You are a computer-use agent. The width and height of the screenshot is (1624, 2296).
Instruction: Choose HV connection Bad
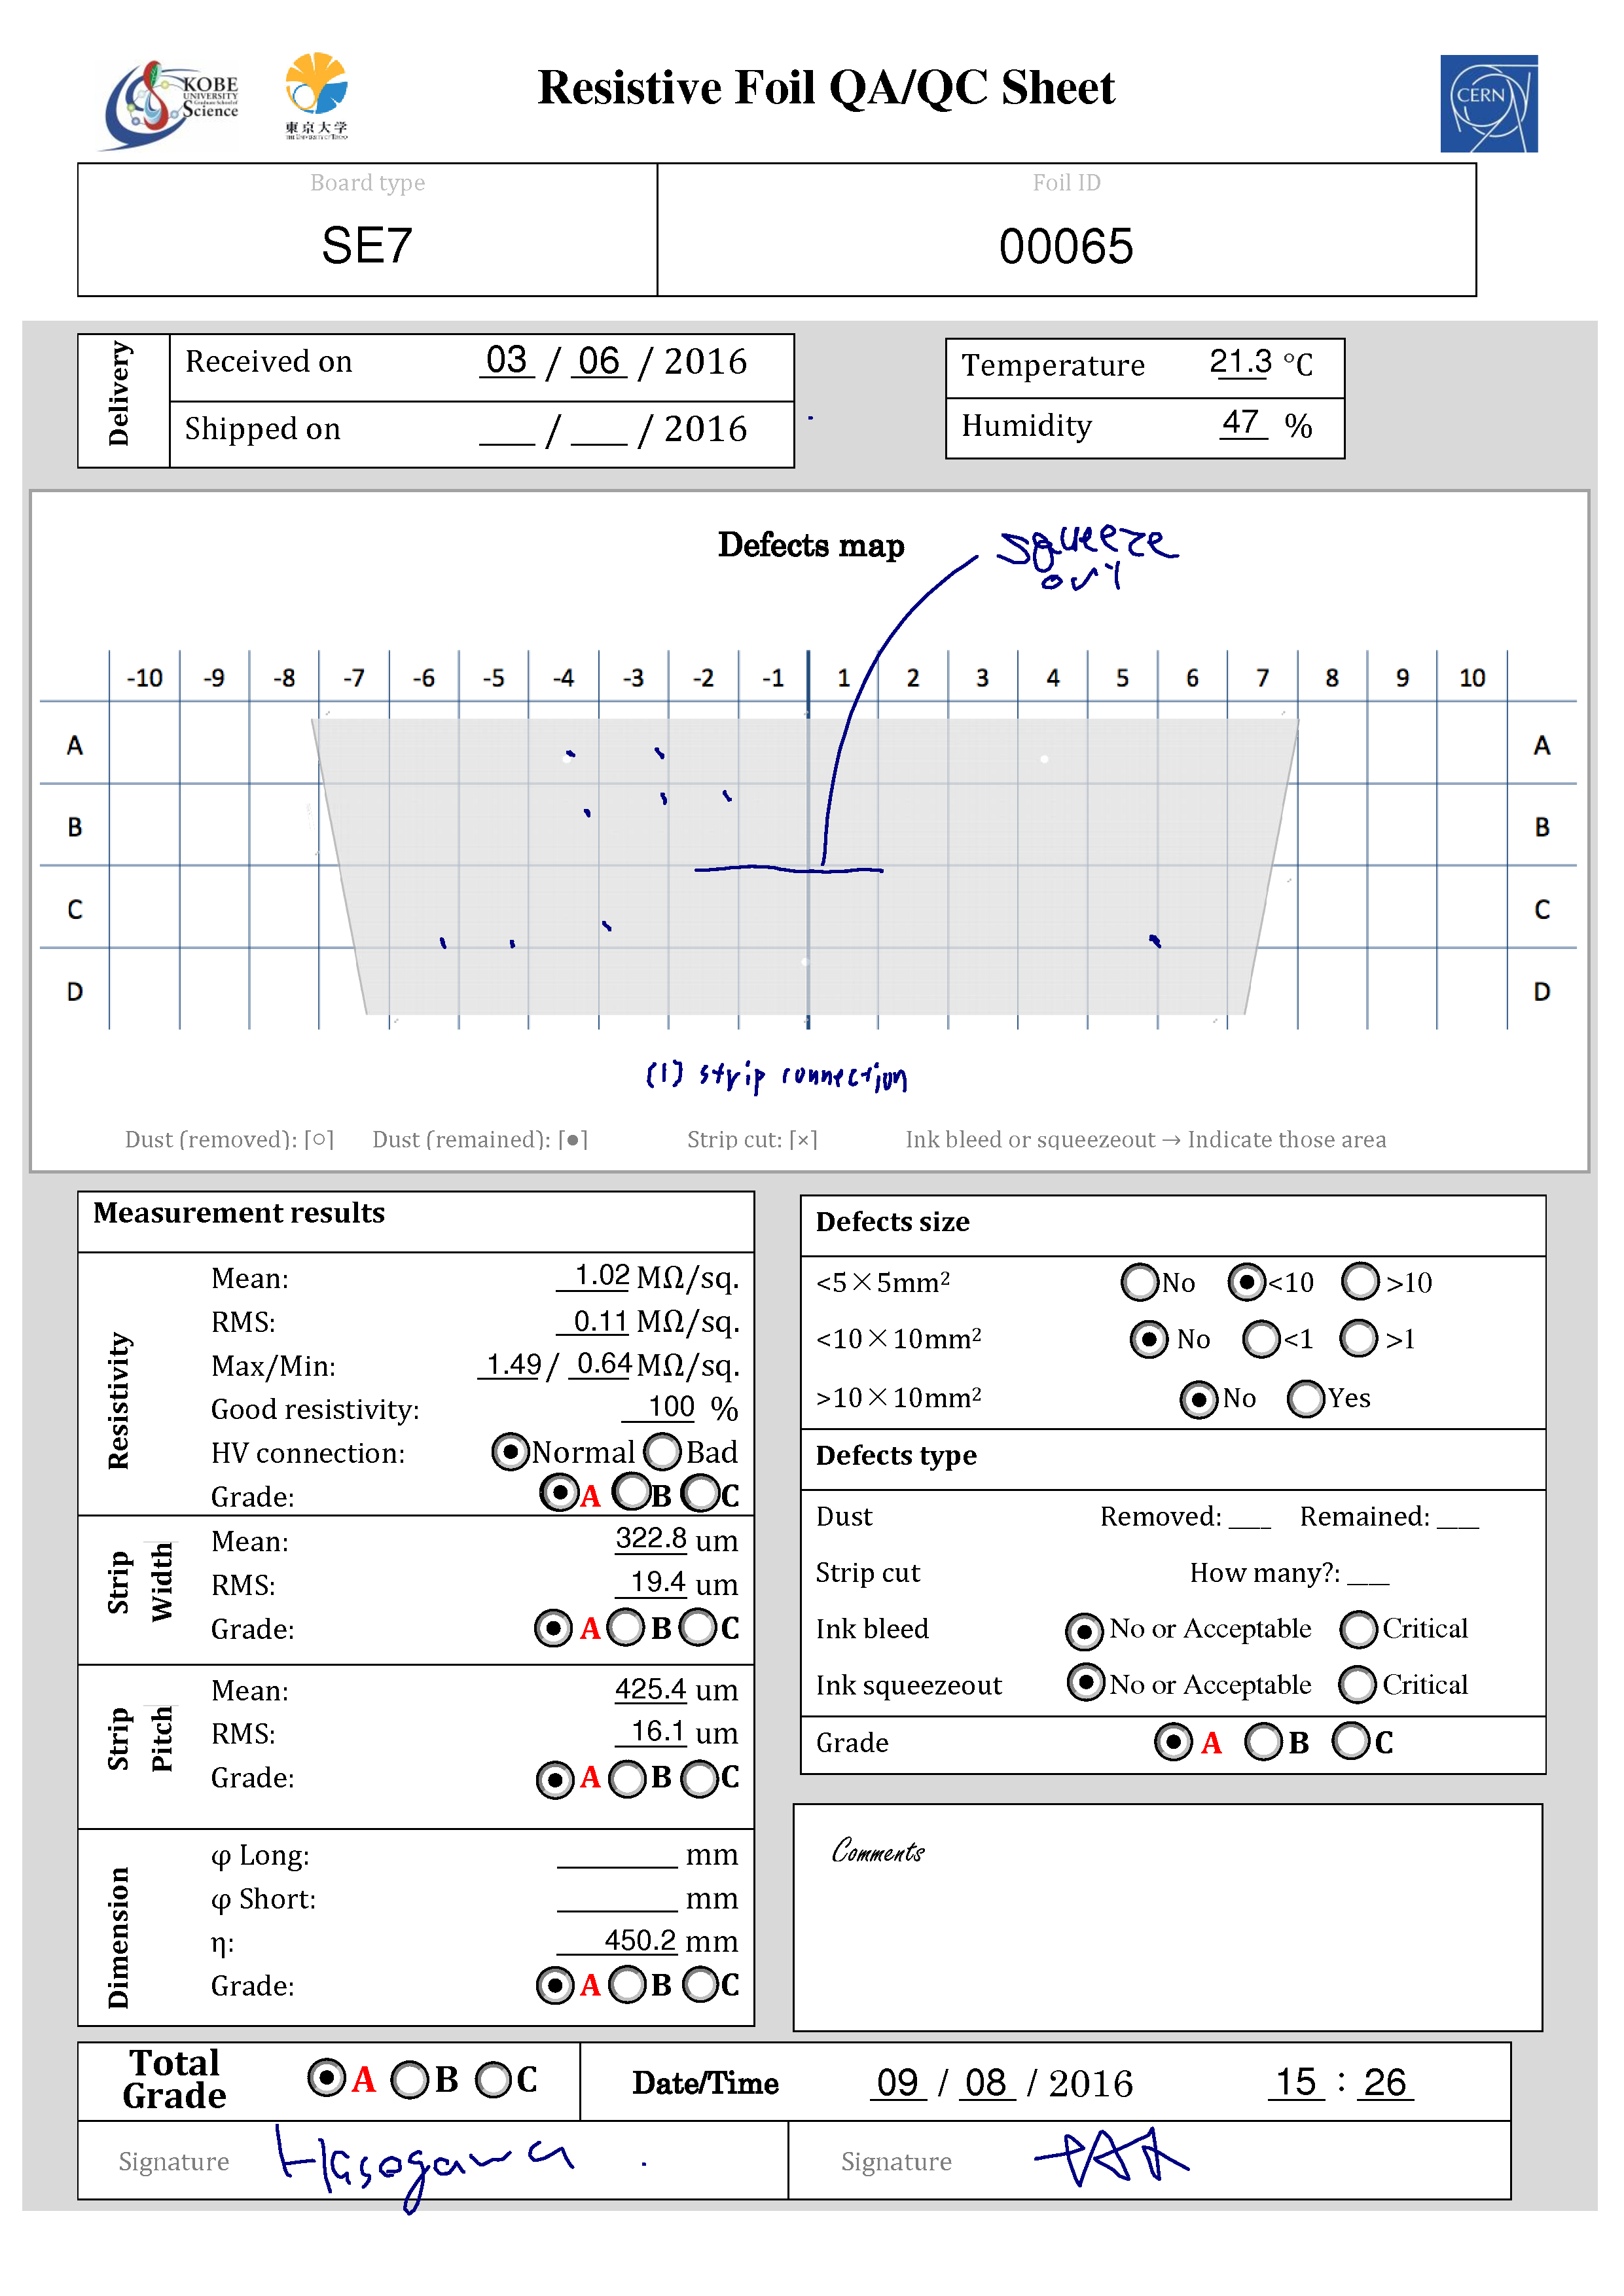pos(663,1451)
